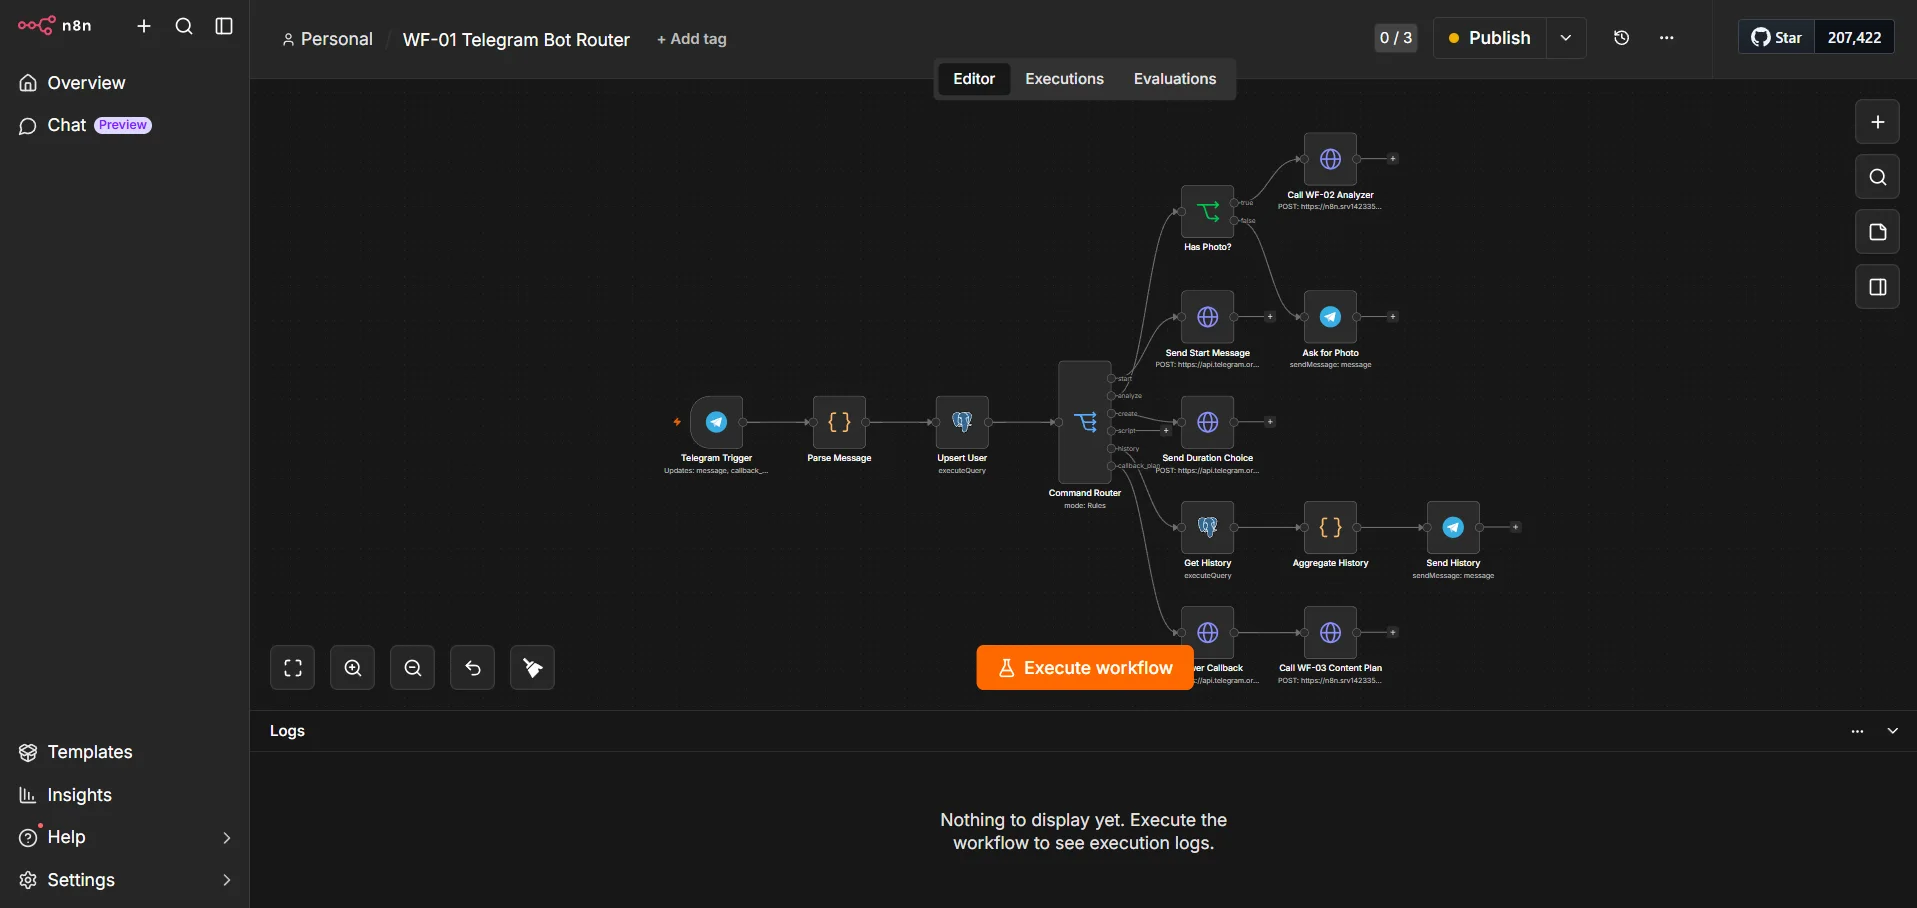Collapse the left sidebar panel

click(224, 26)
